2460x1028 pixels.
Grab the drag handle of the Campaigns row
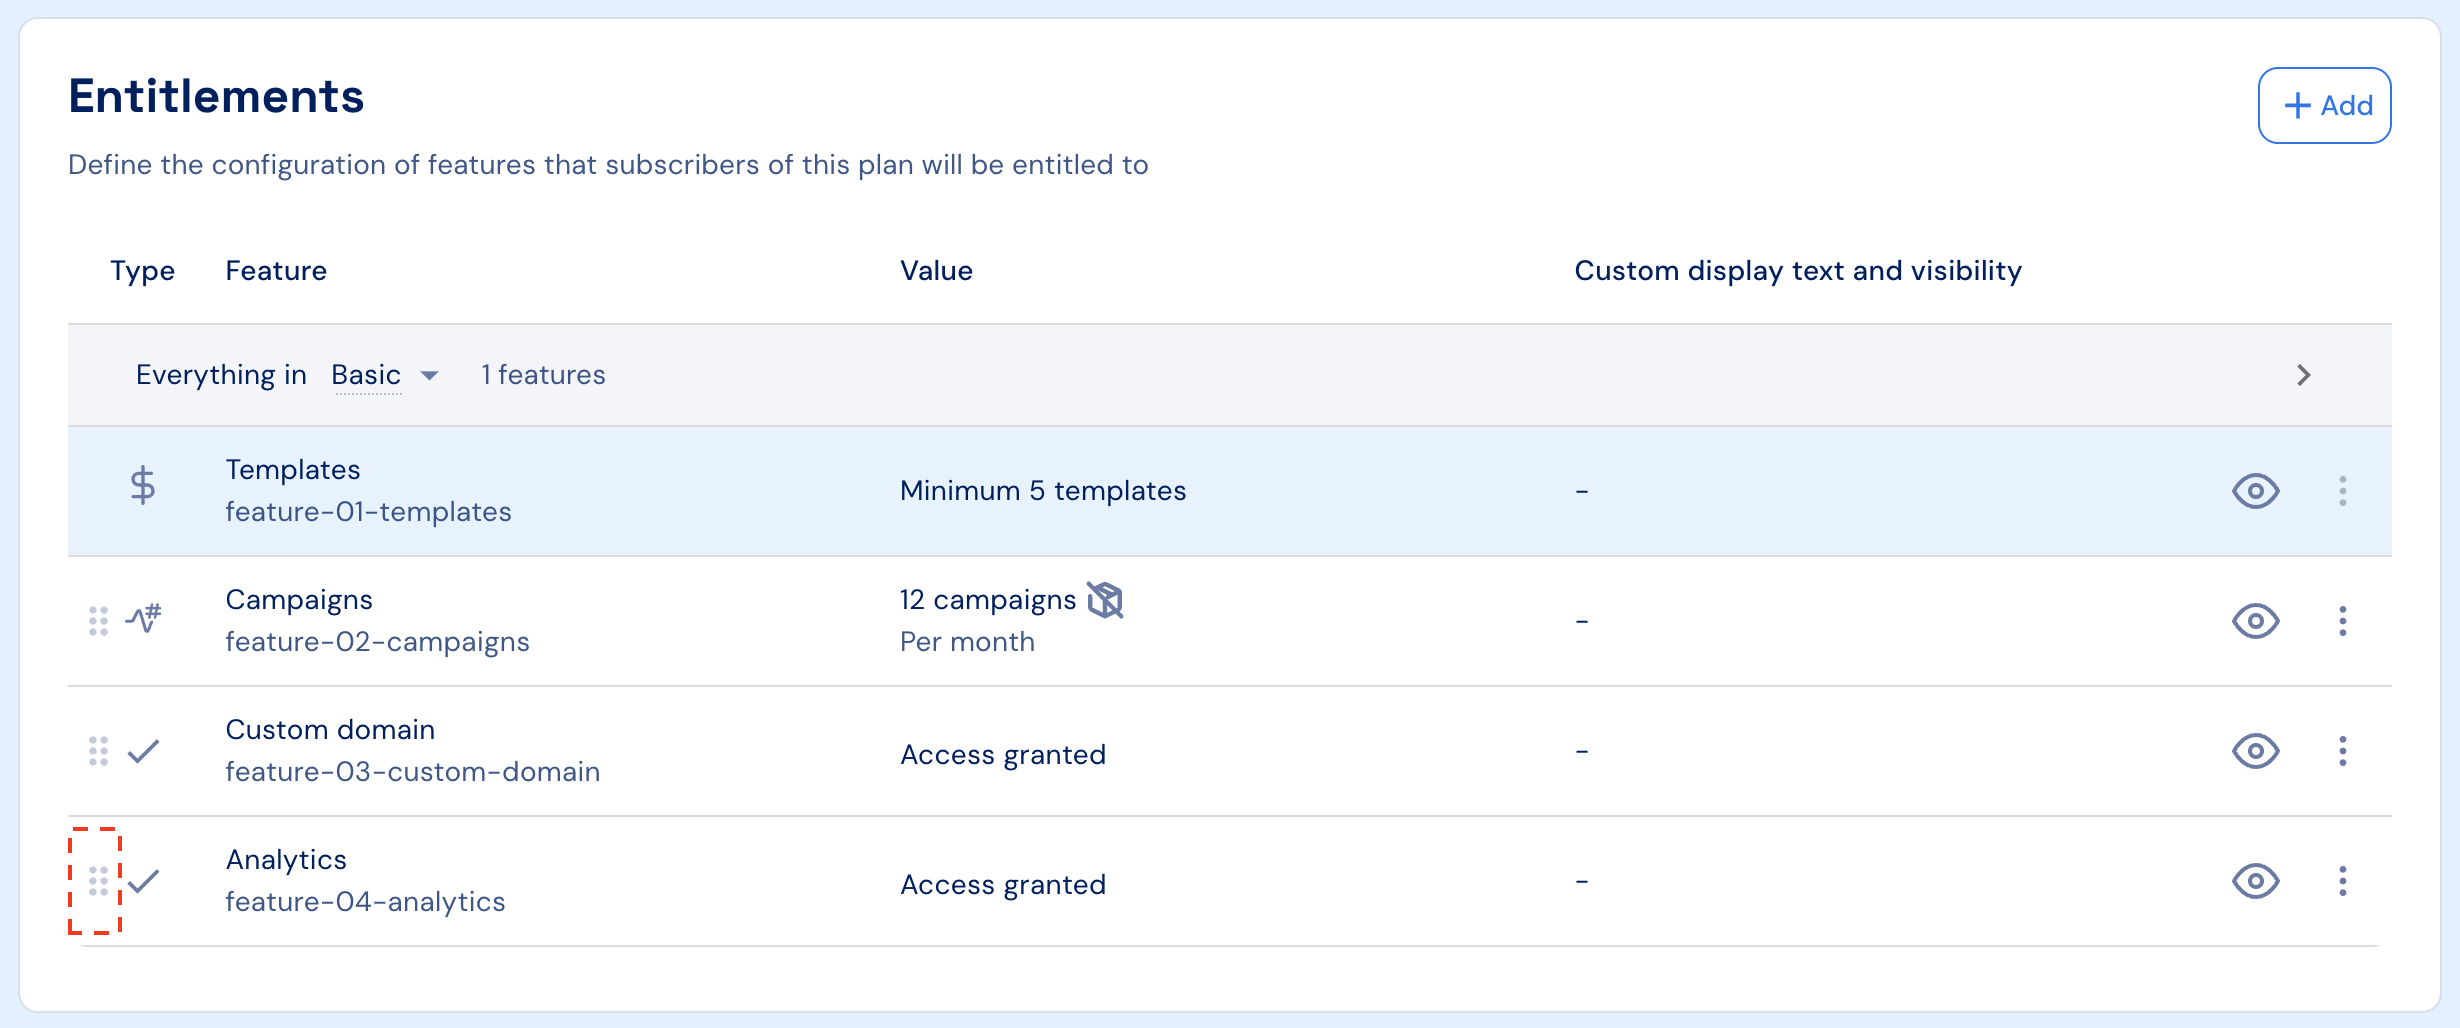tap(98, 621)
